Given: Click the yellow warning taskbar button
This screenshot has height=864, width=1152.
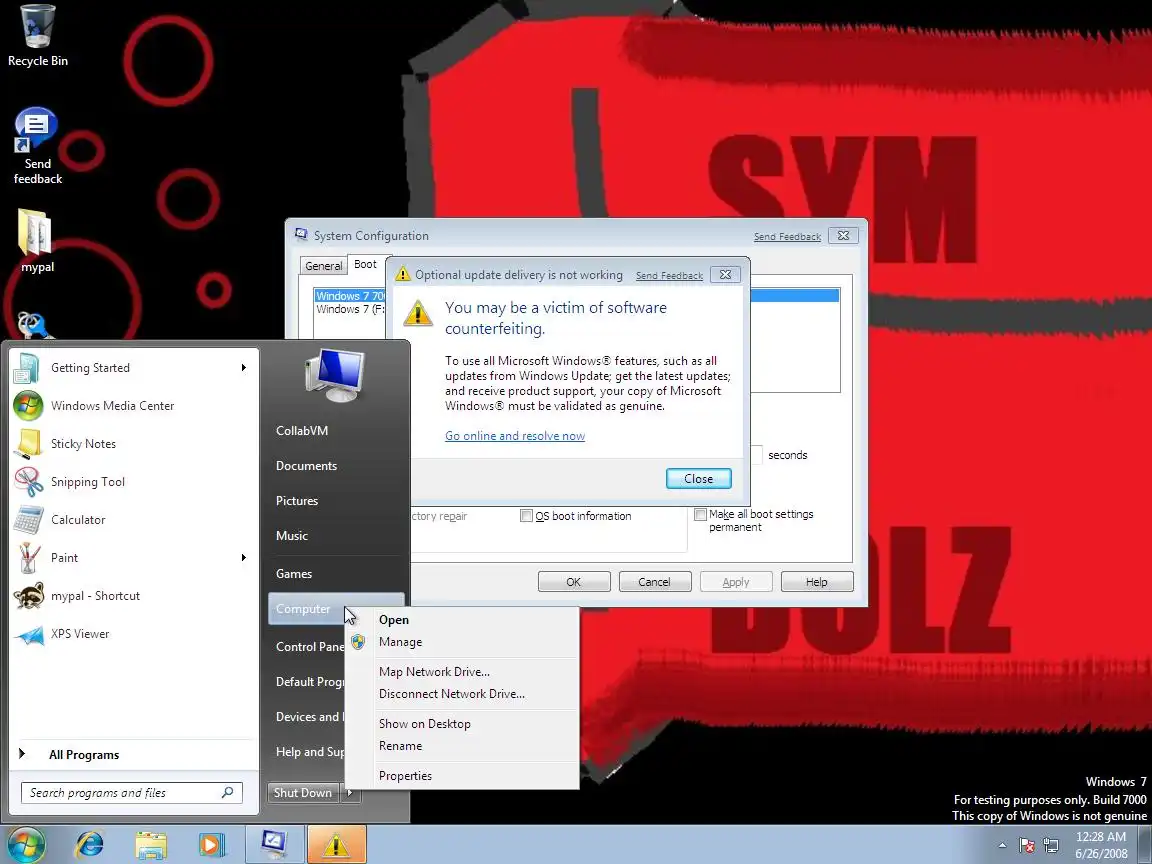Looking at the screenshot, I should [x=336, y=845].
